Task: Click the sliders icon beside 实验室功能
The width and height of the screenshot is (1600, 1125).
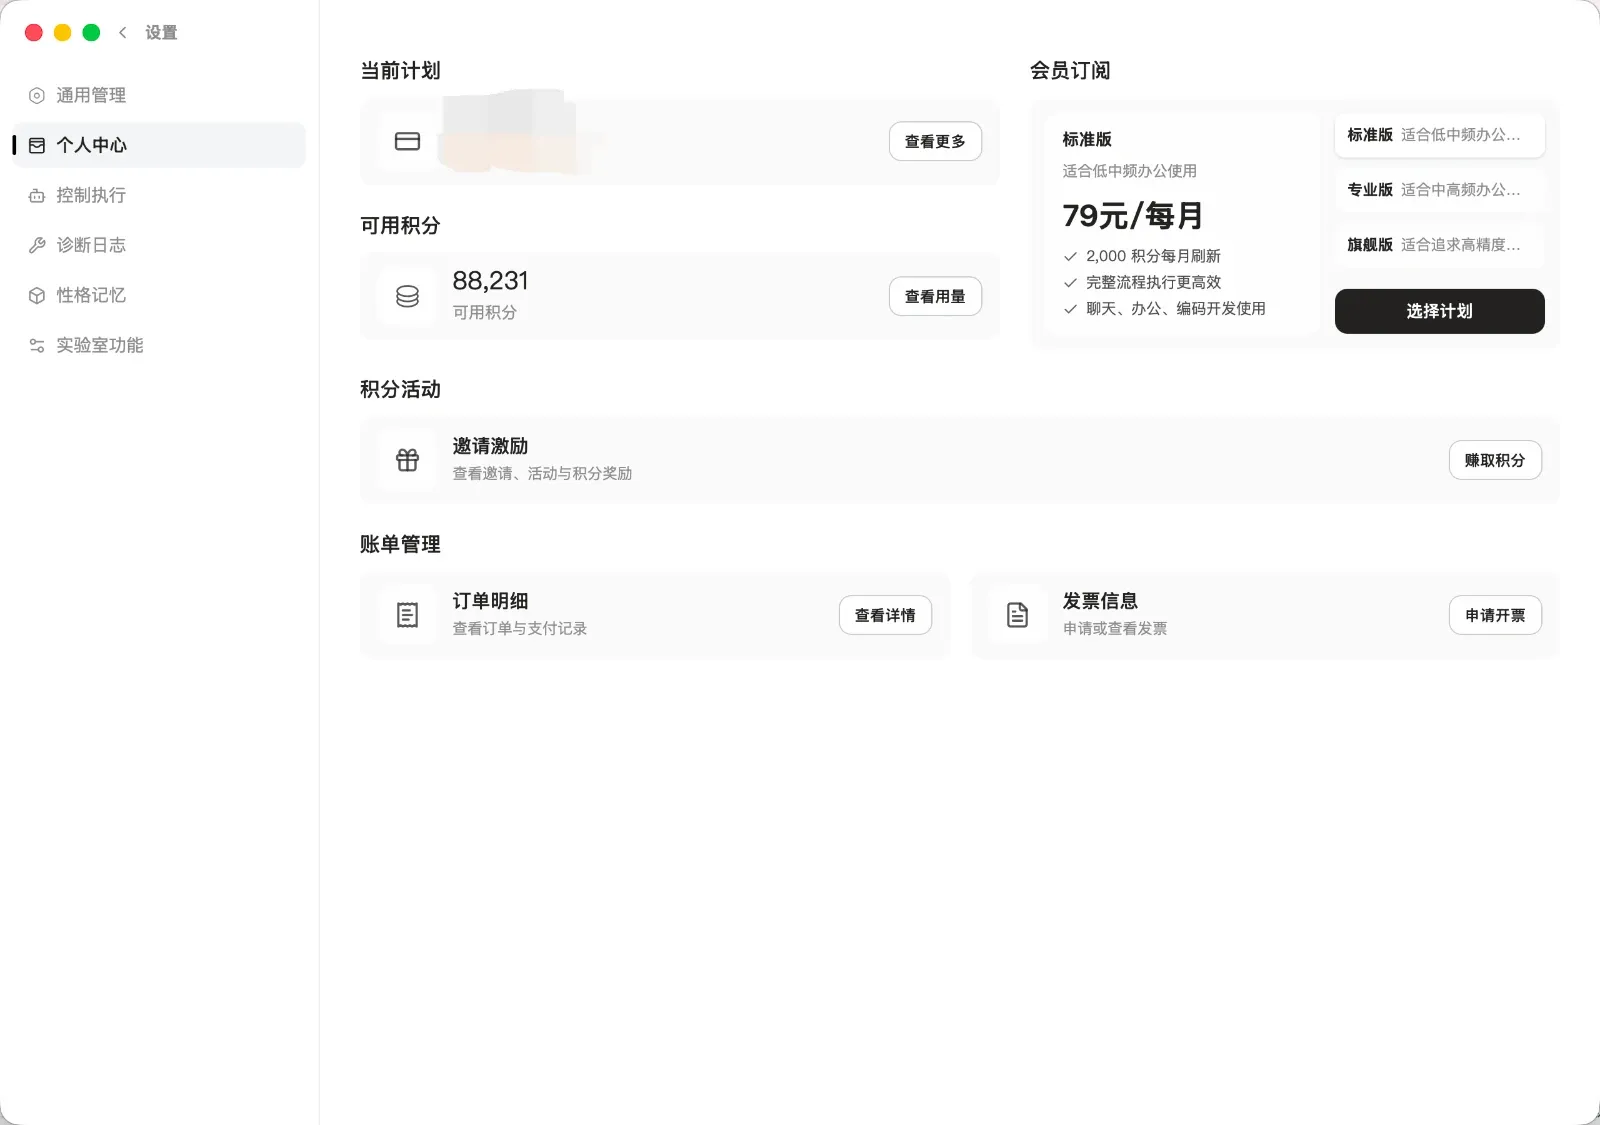Action: pos(37,346)
